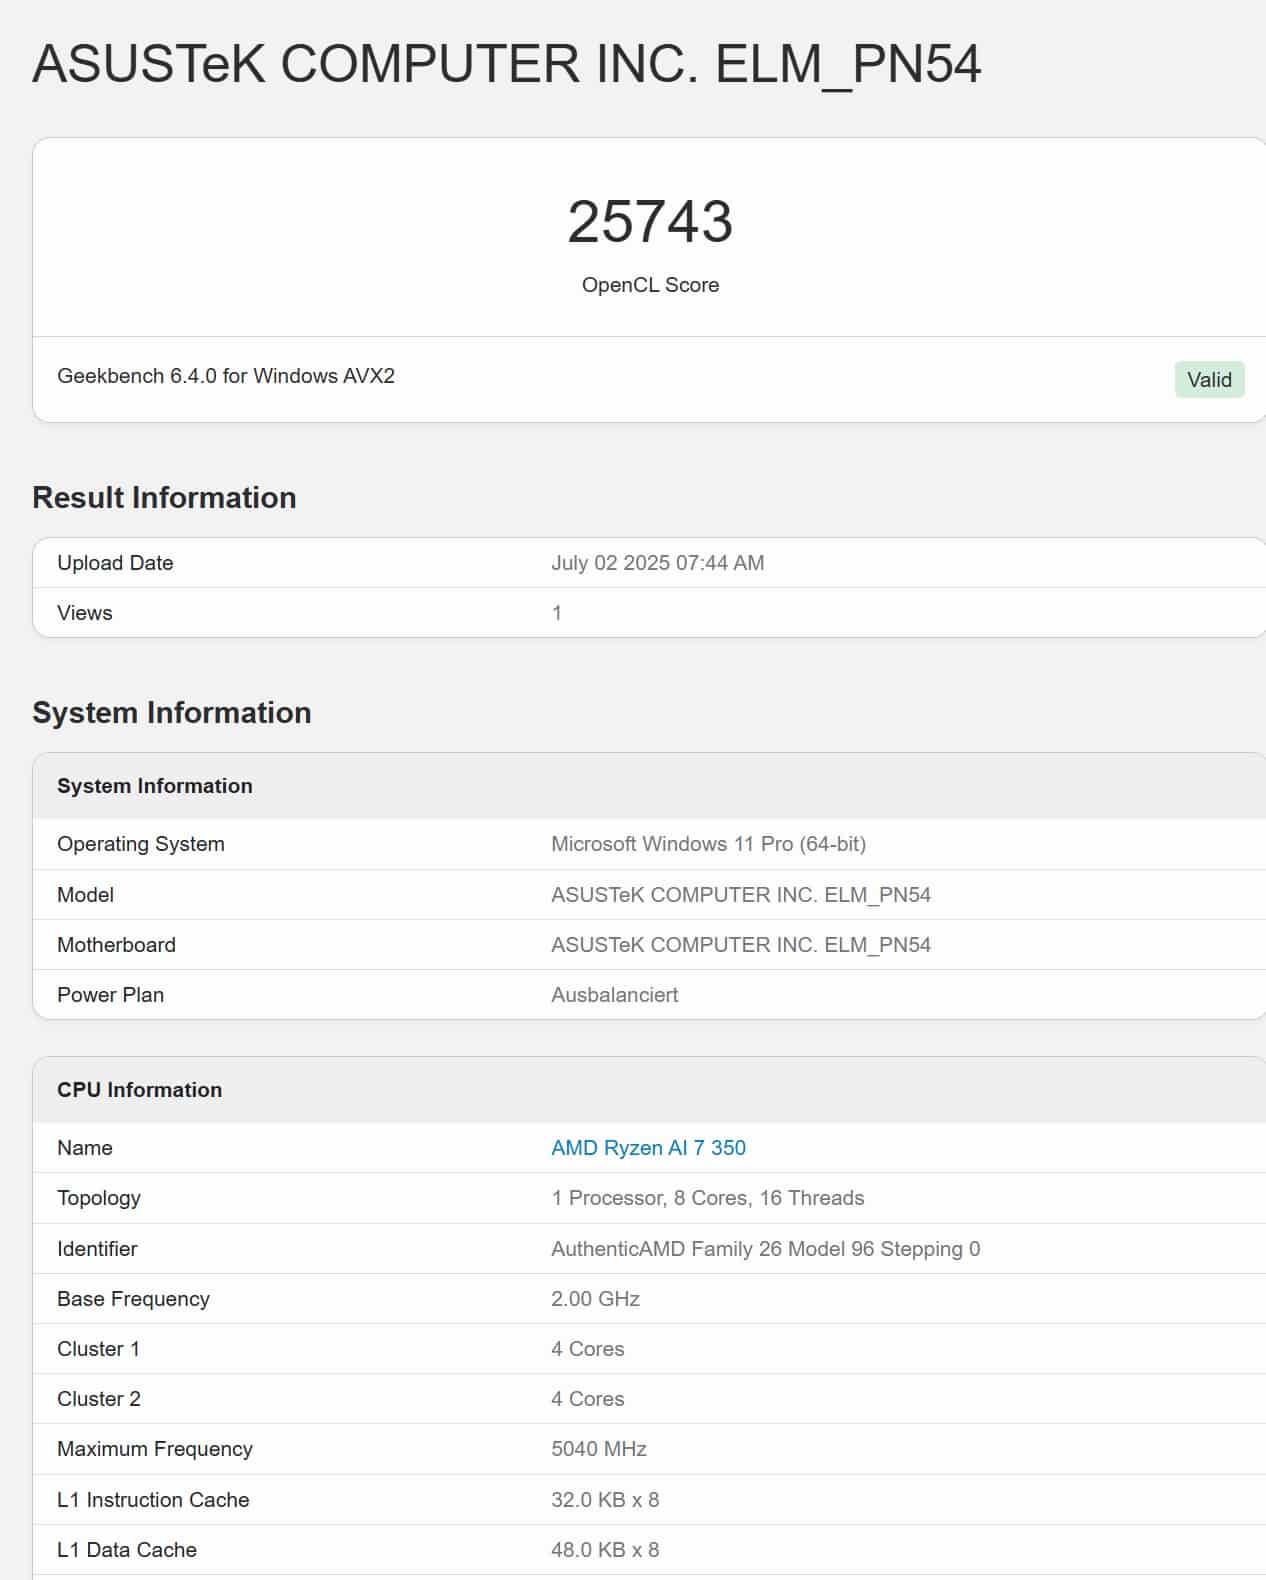Viewport: 1266px width, 1580px height.
Task: Click the Motherboard row label
Action: (x=116, y=945)
